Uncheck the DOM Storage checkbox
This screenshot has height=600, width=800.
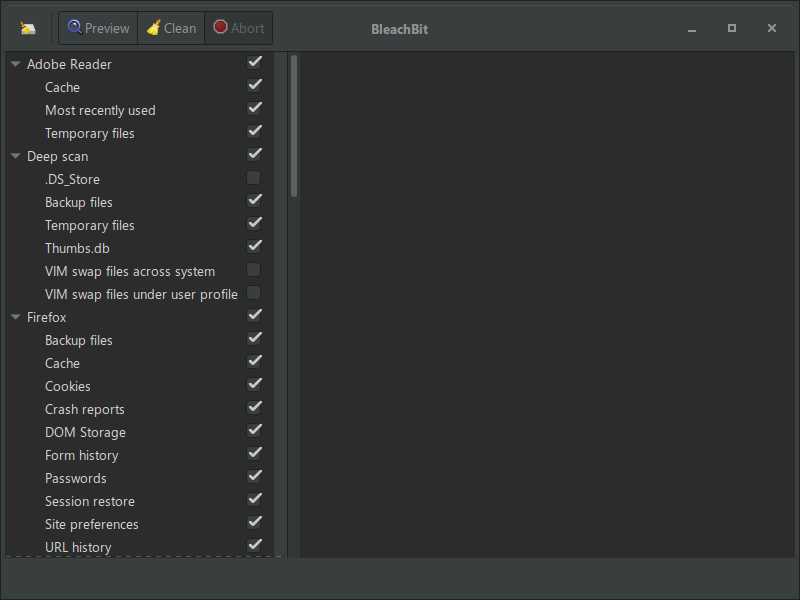[x=254, y=431]
